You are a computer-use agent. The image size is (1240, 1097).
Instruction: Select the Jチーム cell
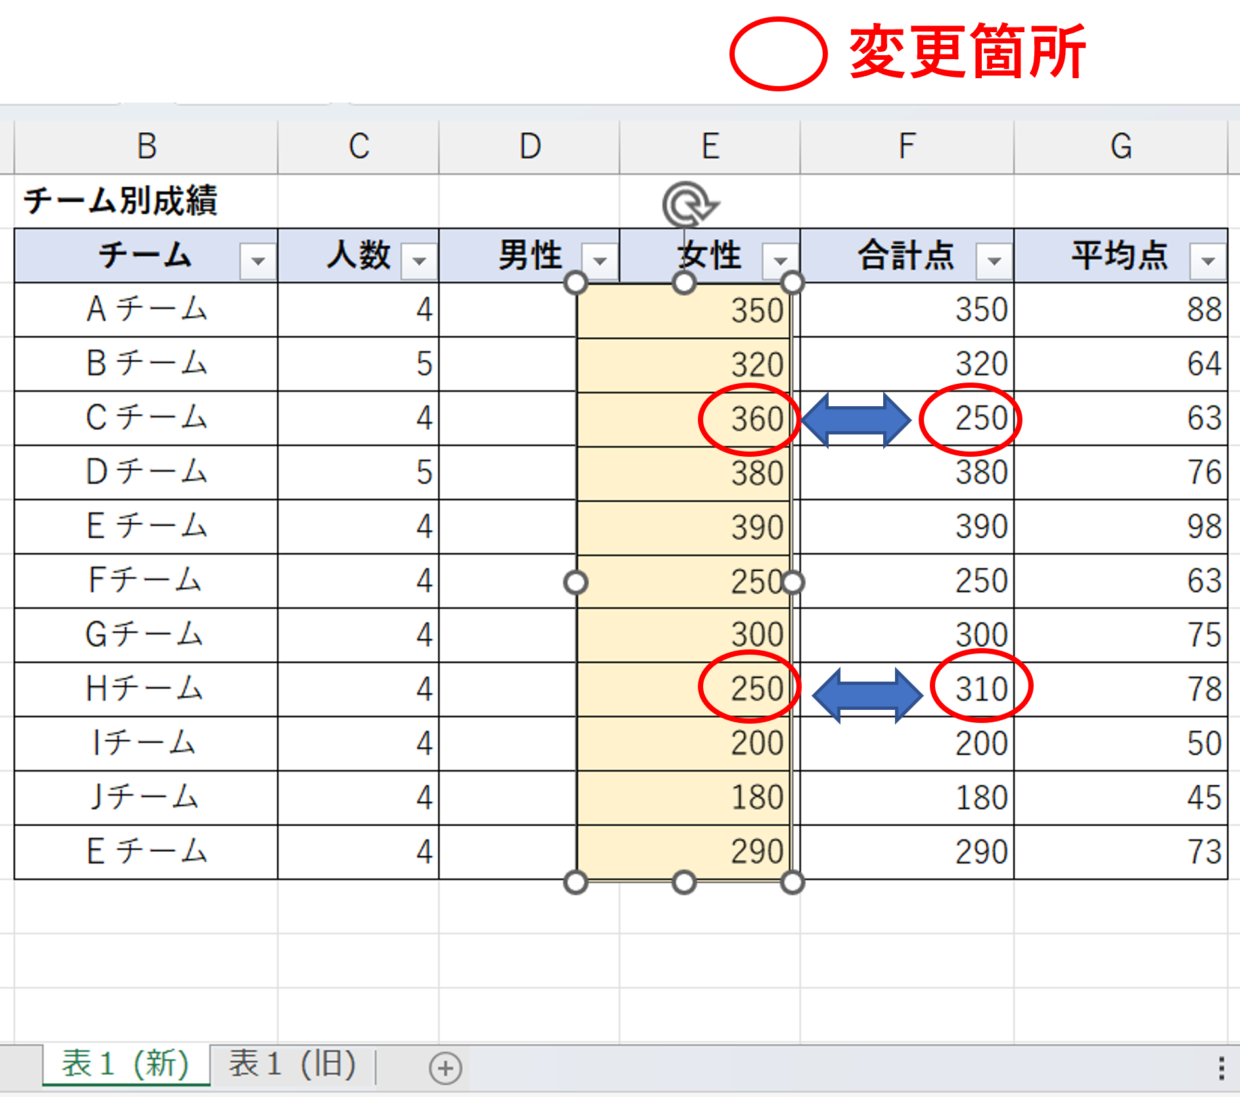coord(146,796)
